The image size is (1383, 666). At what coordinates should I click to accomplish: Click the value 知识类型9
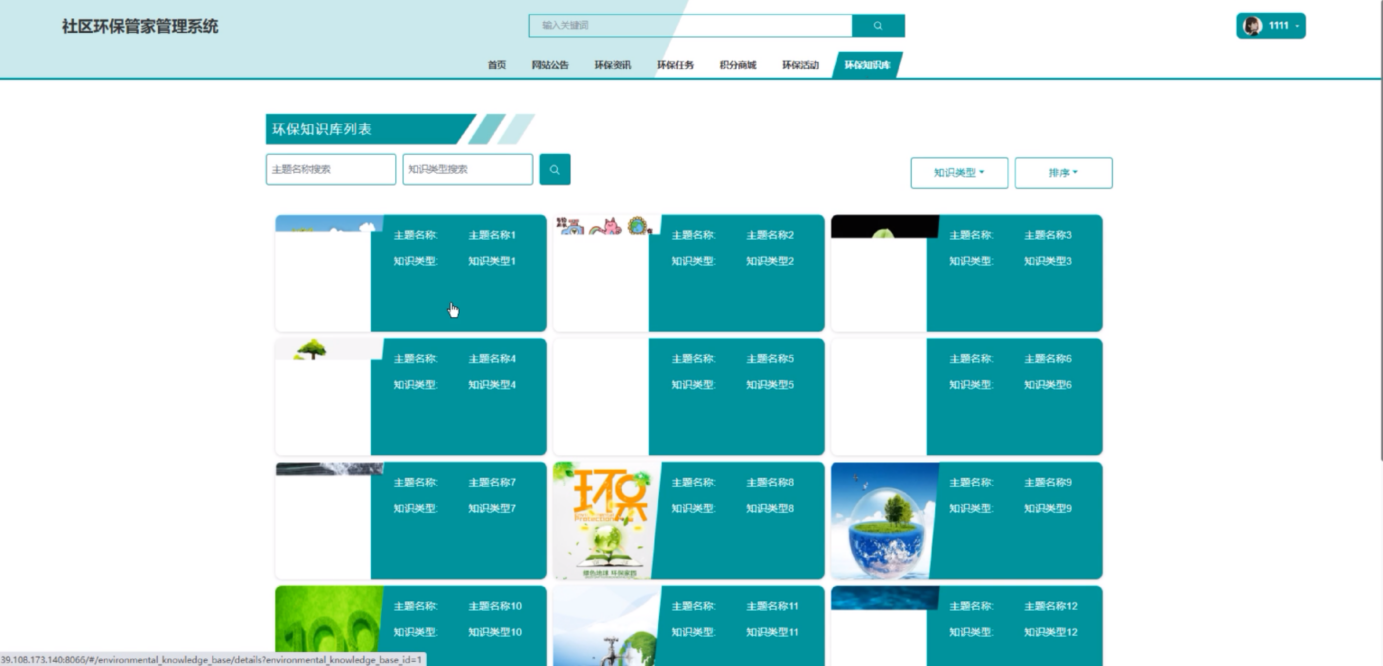[x=1048, y=509]
